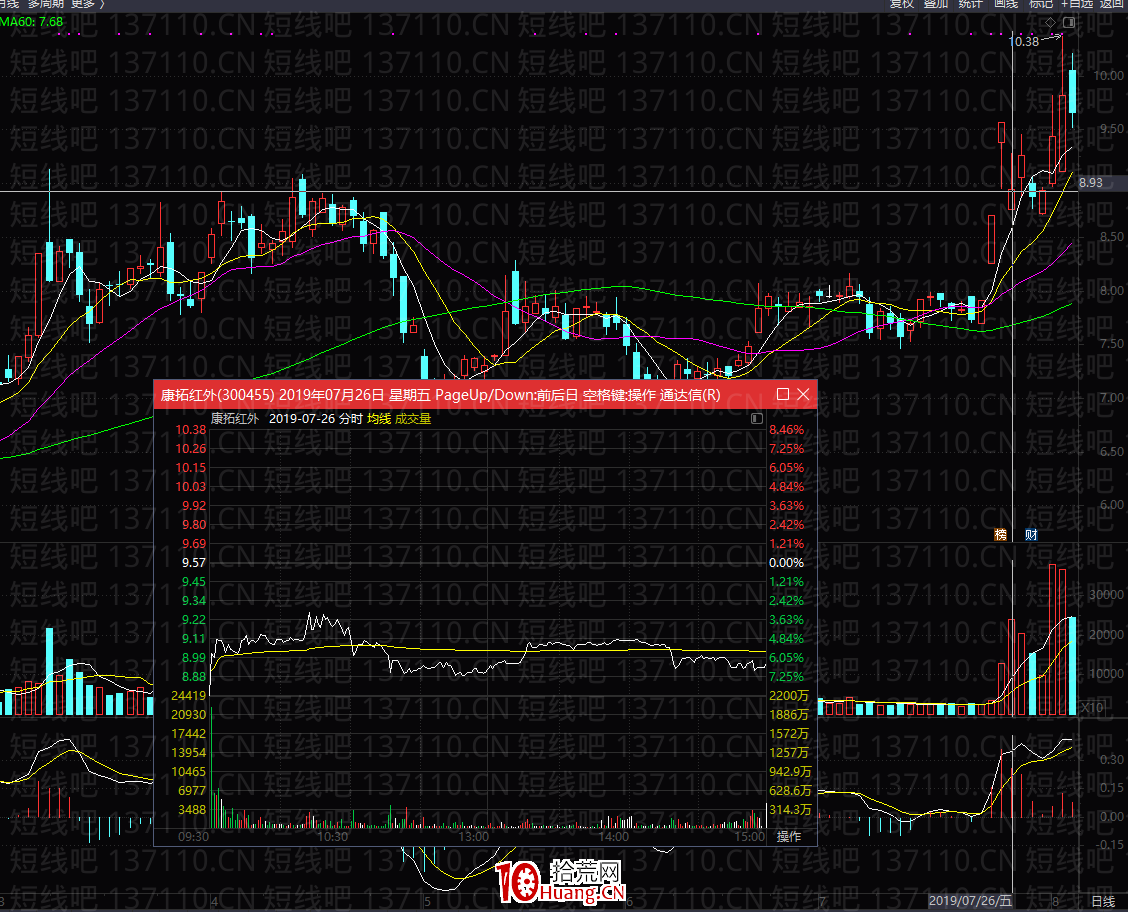Click the 0.00% label on the popup's right axis
The image size is (1128, 912).
[x=786, y=562]
